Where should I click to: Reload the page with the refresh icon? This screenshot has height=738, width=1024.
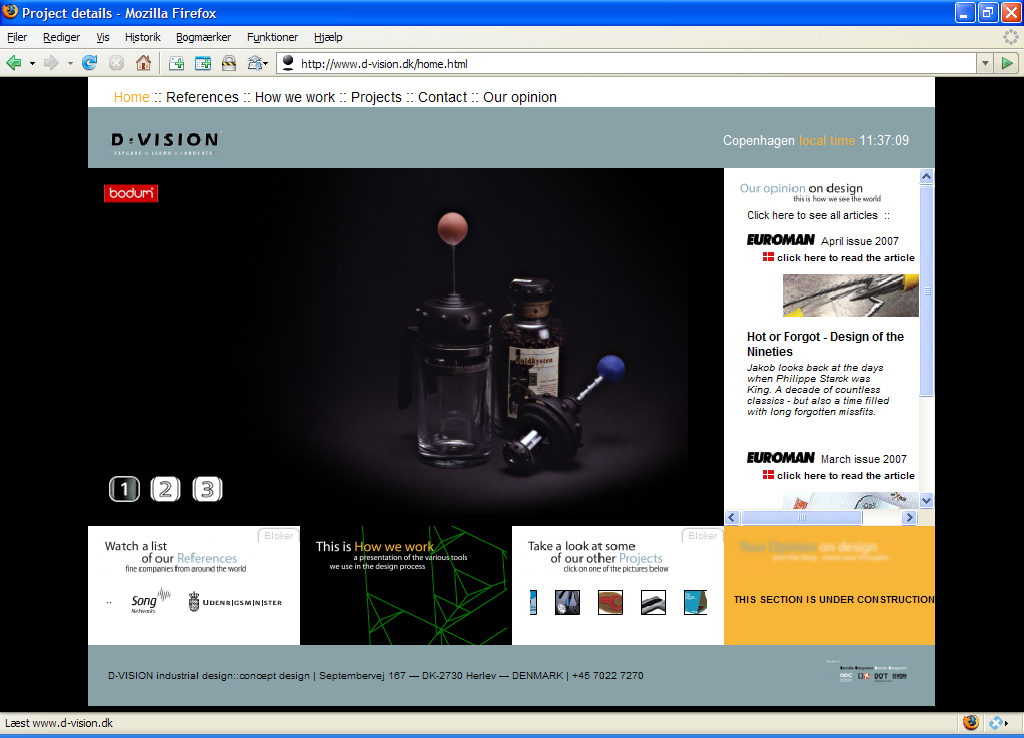[89, 63]
